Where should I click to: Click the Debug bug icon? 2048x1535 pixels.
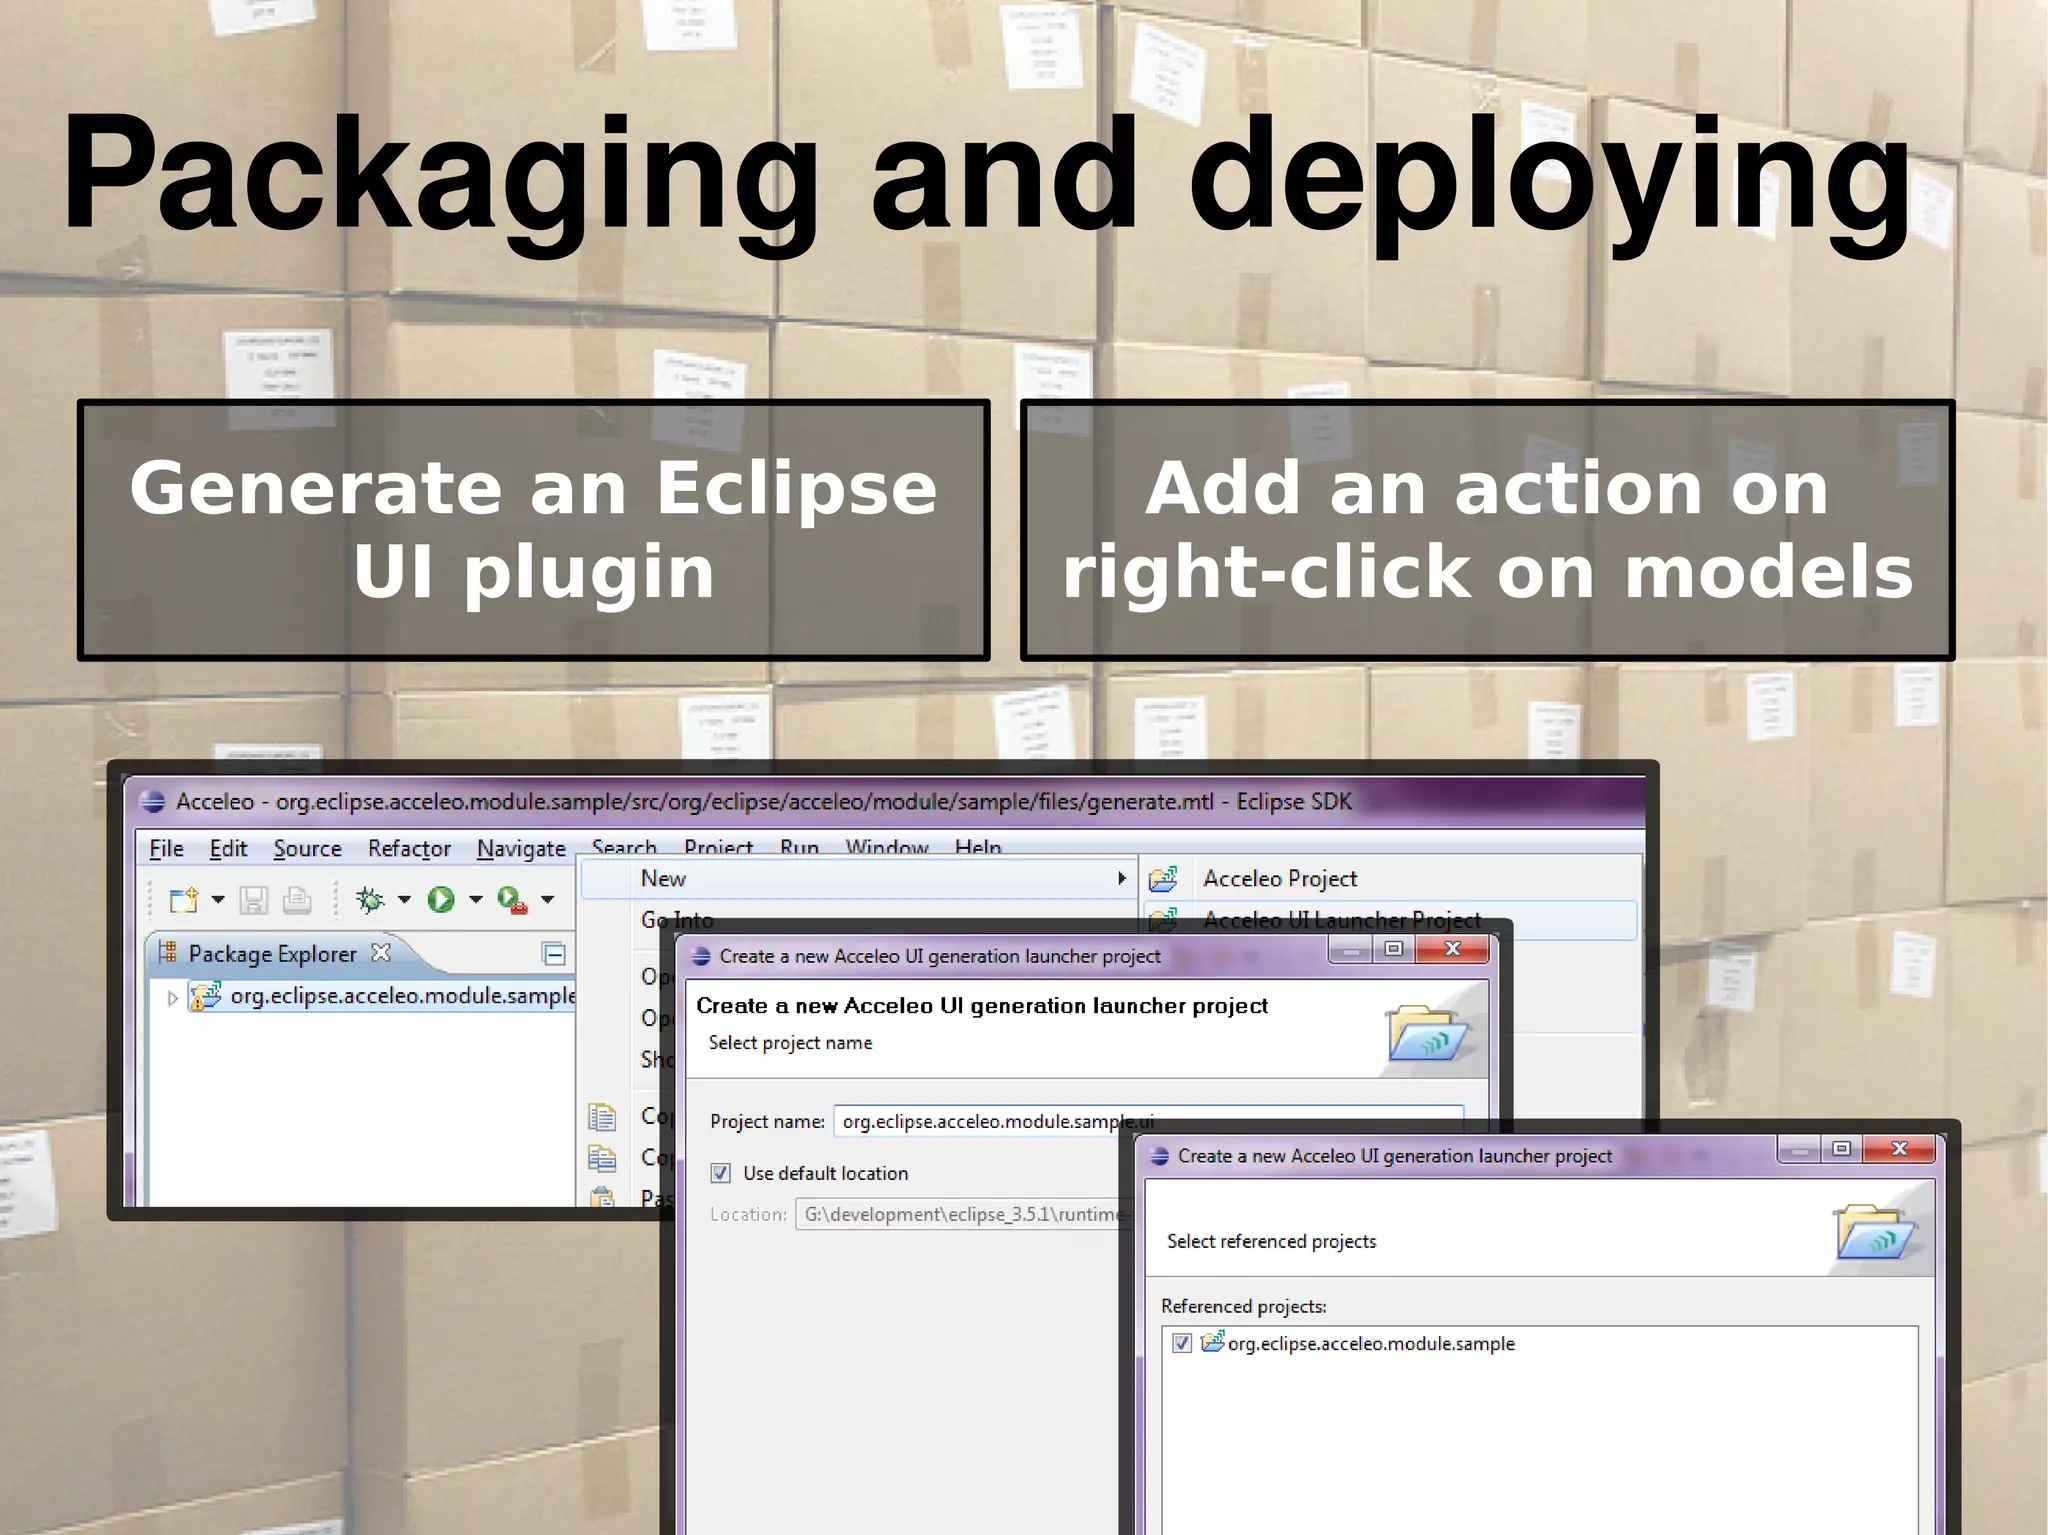[370, 900]
